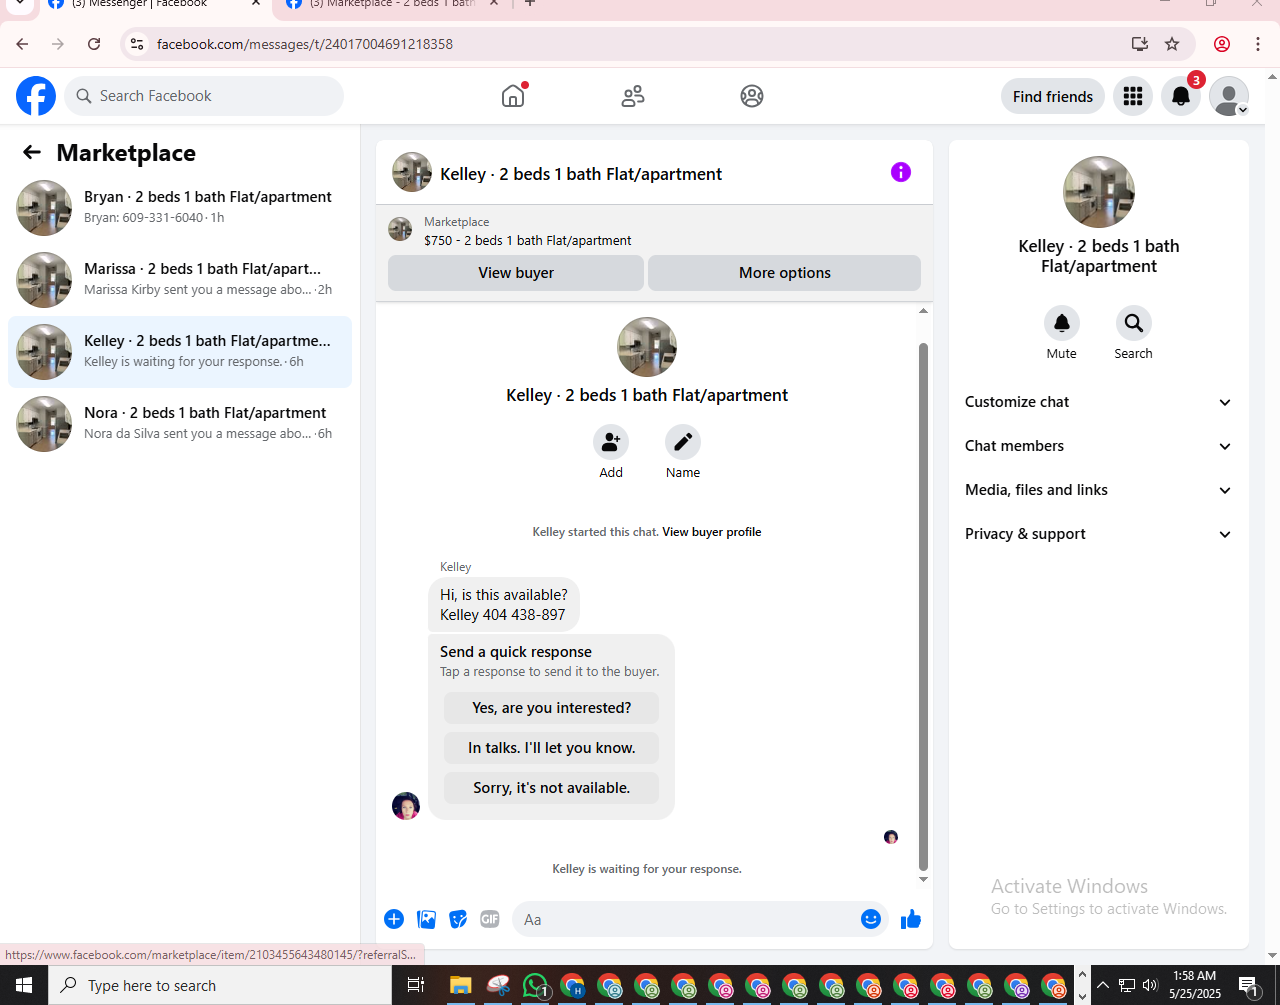Click the Find friends button
The height and width of the screenshot is (1005, 1280).
tap(1053, 96)
